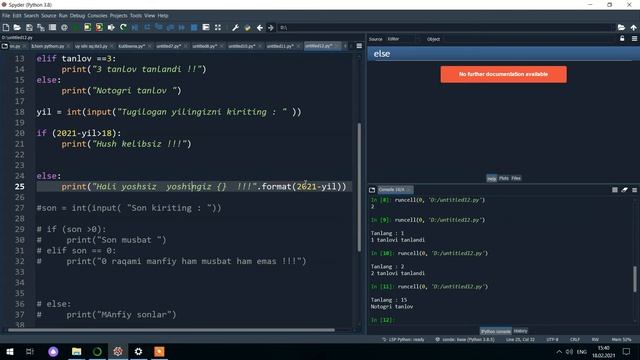
Task: Click the Debug file icon
Action: (x=135, y=27)
